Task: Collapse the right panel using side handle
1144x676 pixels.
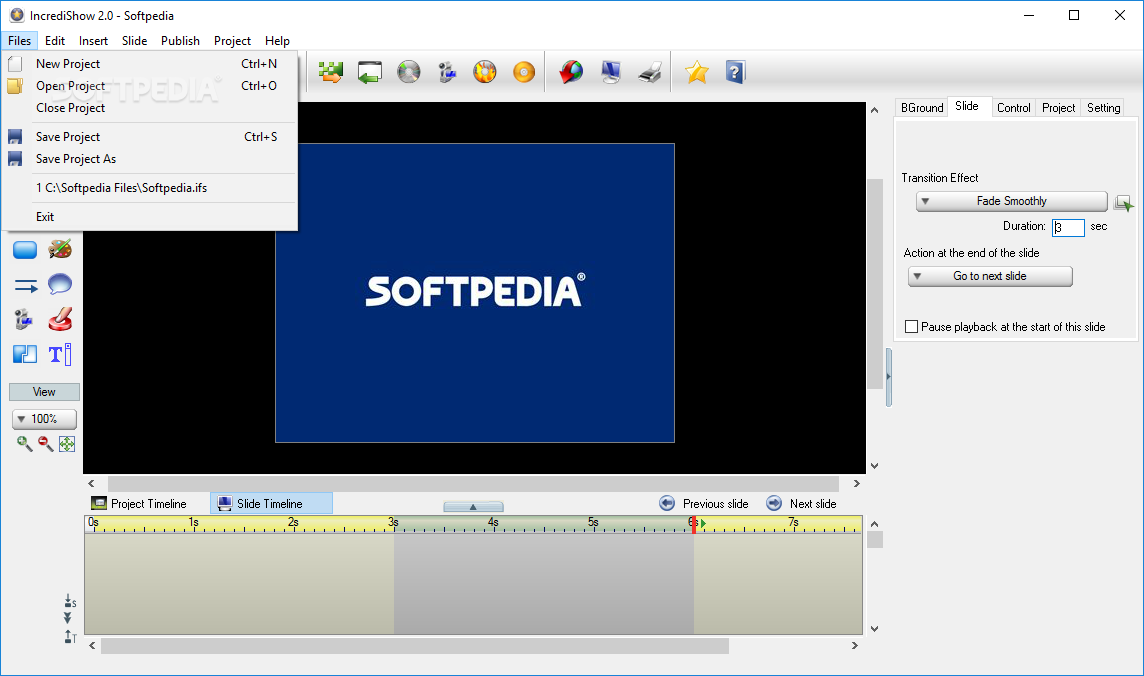Action: click(889, 377)
